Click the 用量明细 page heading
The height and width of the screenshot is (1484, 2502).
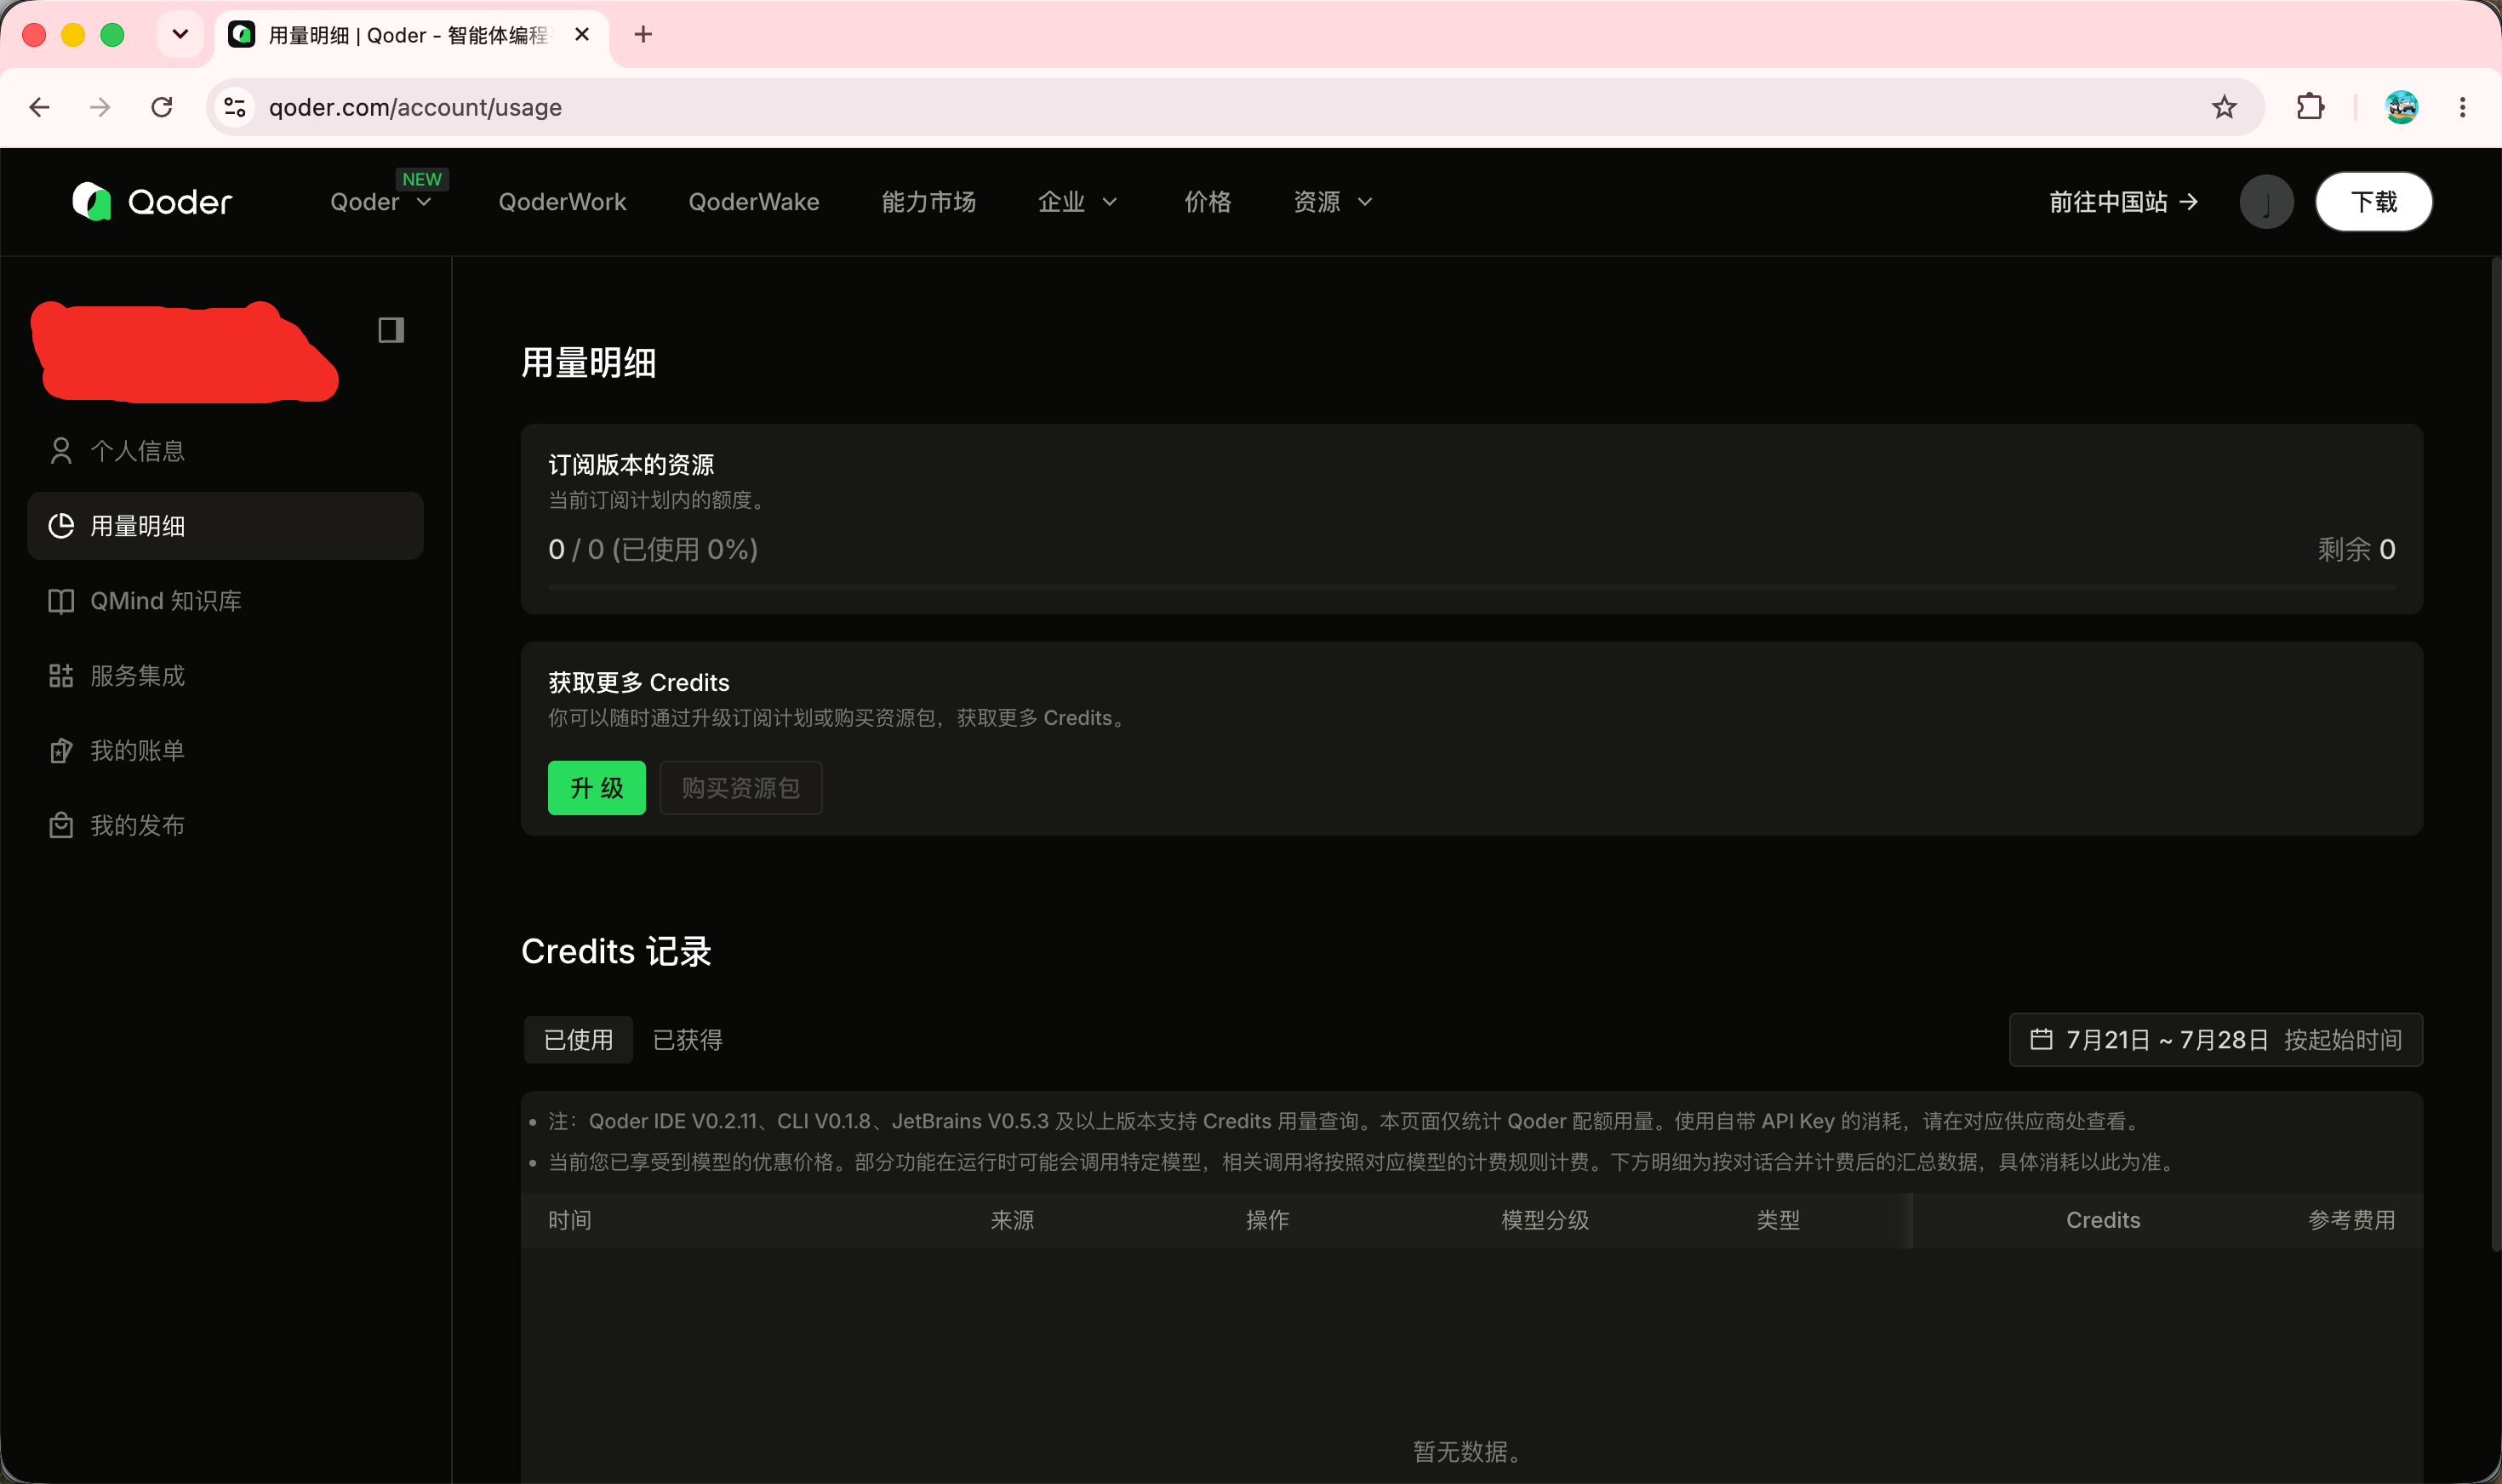[589, 363]
